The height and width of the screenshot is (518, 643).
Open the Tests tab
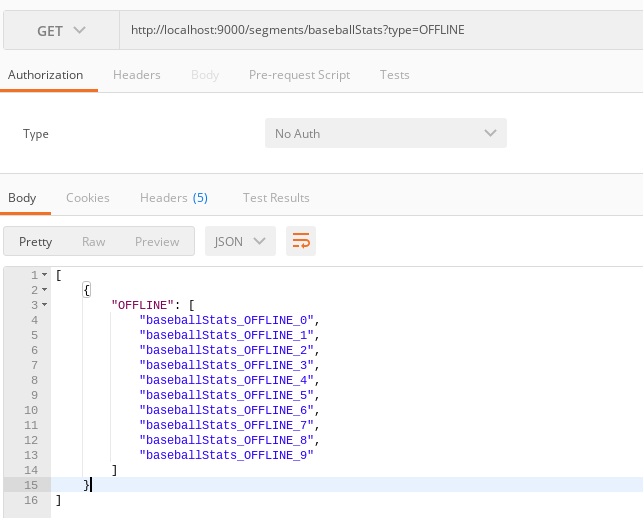coord(394,75)
